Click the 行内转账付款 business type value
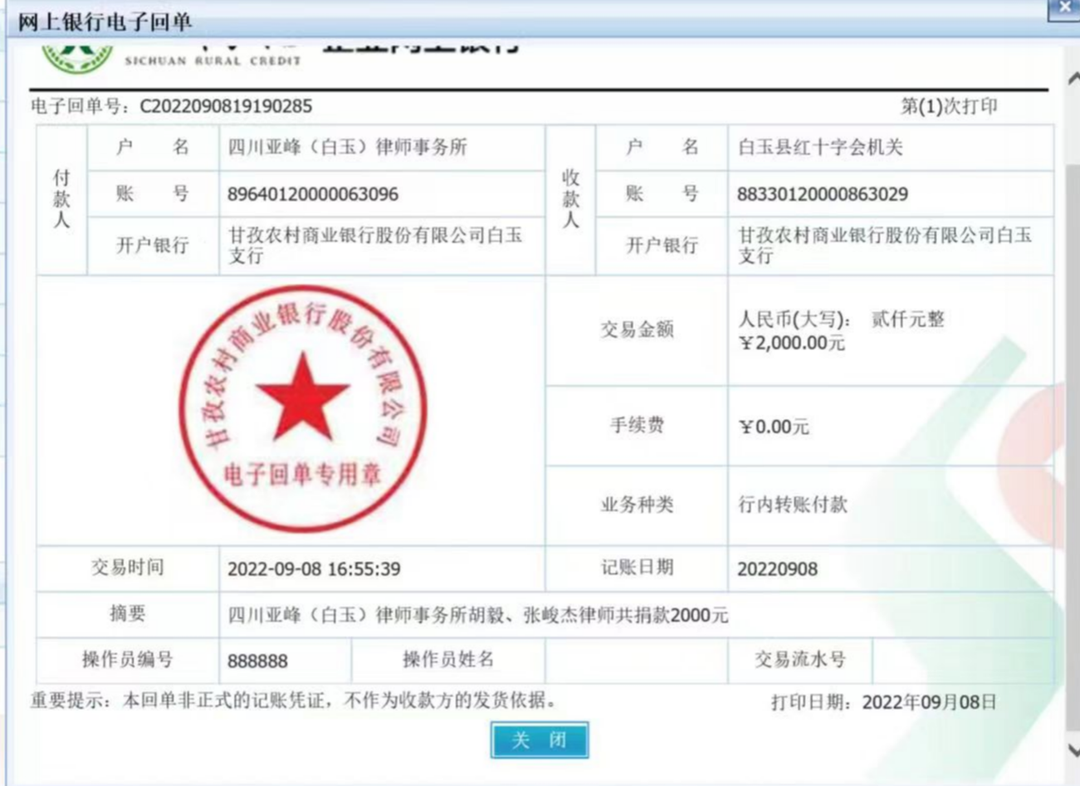 (x=792, y=504)
